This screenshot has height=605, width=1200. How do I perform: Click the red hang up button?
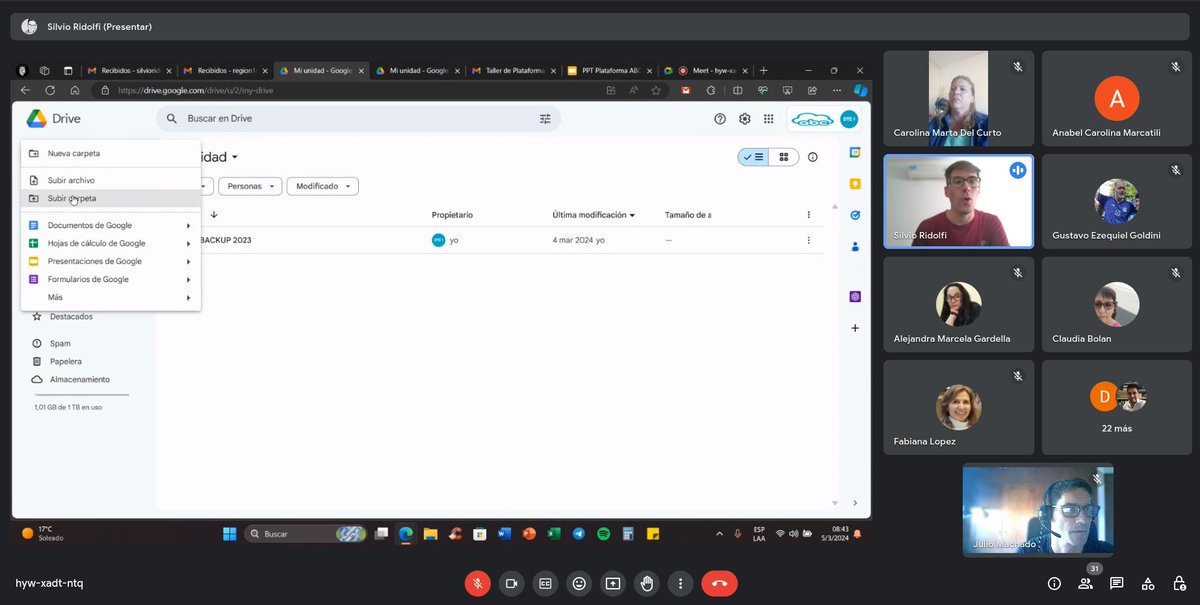pos(719,583)
